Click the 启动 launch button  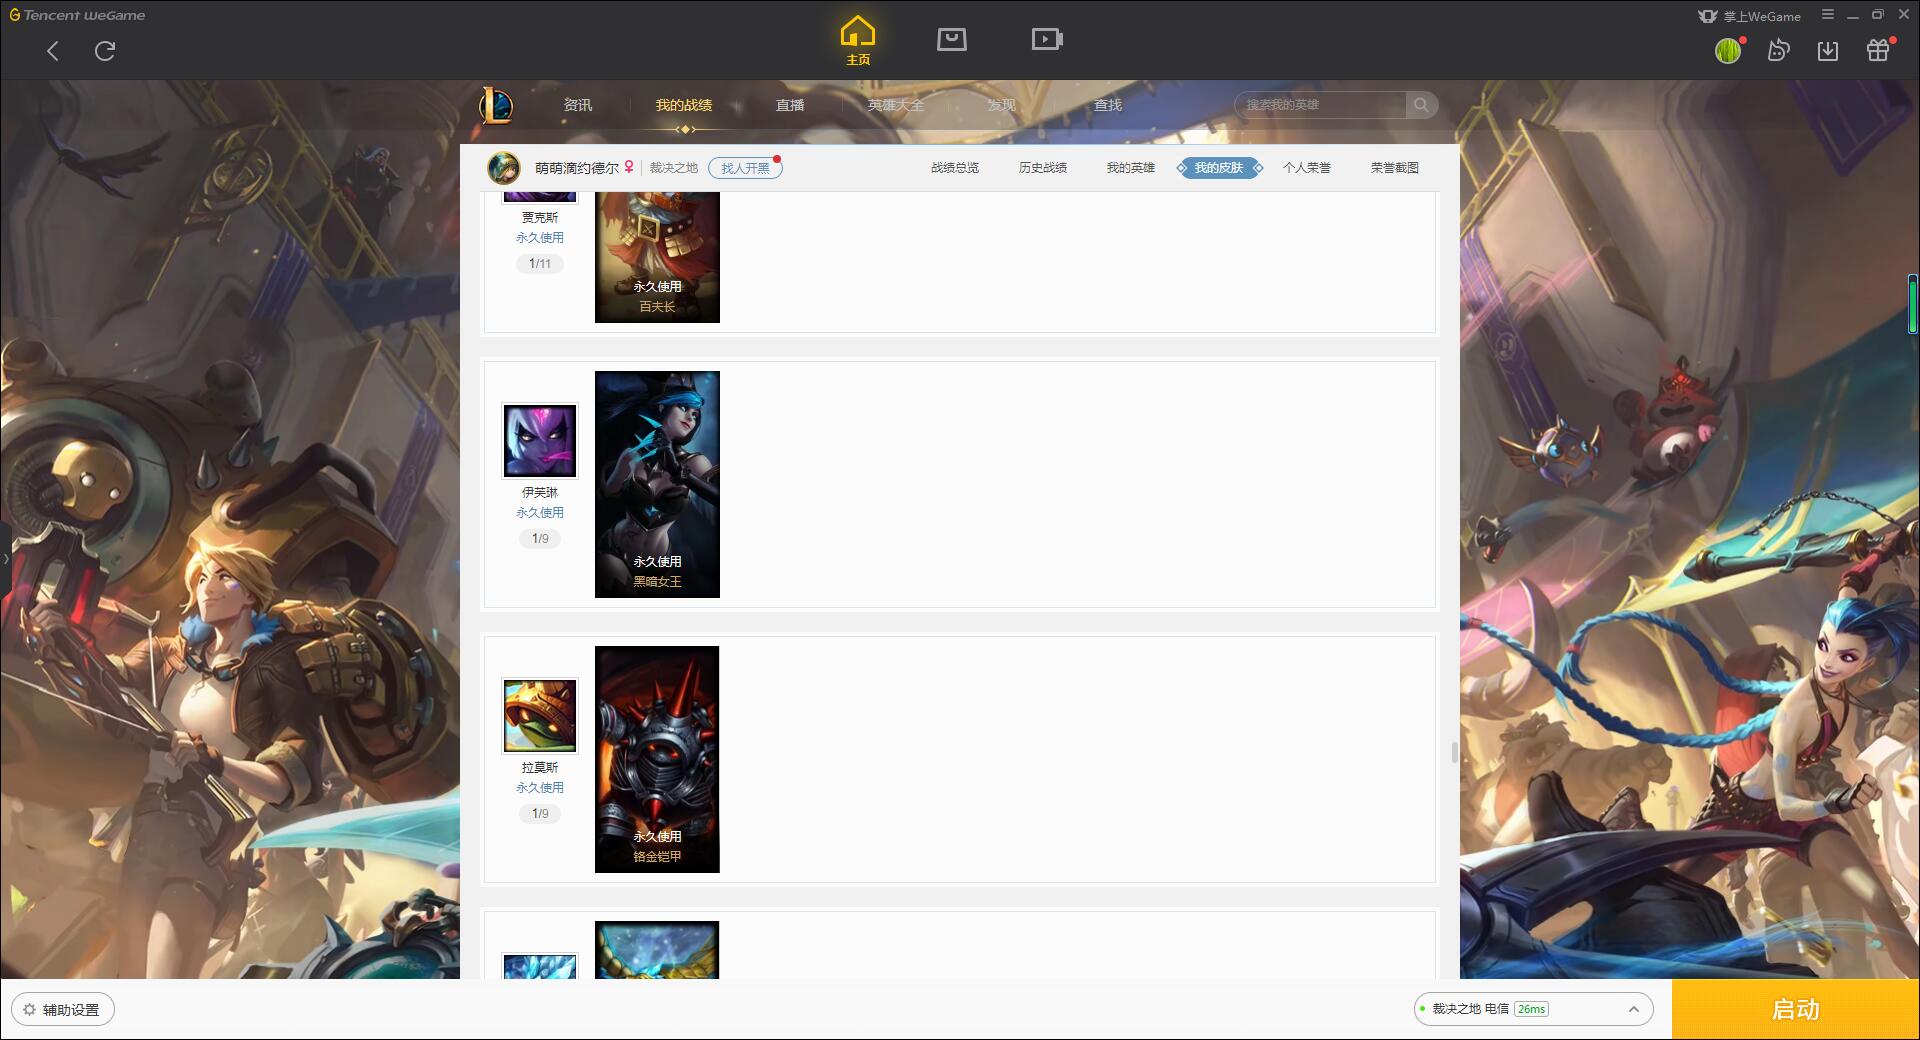click(x=1796, y=1009)
